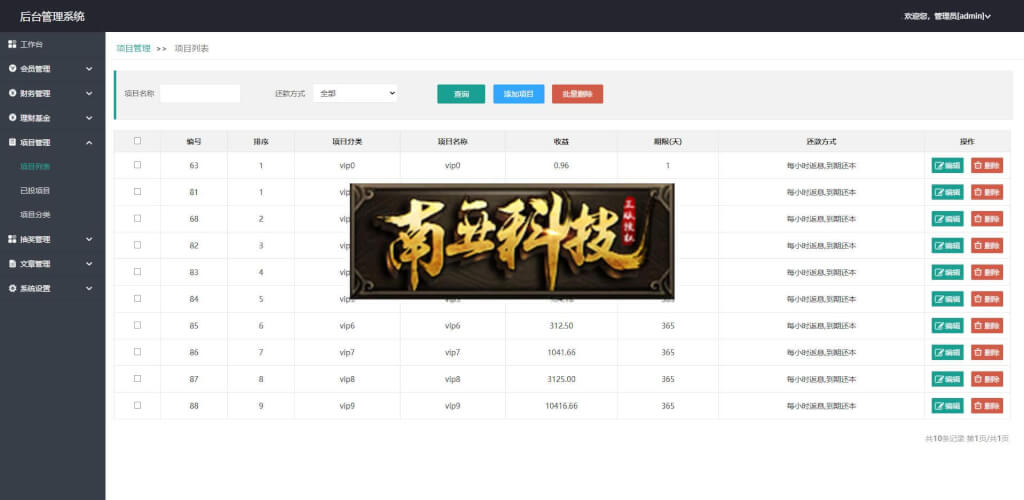This screenshot has height=500, width=1024.
Task: Click 编辑 button for row 68
Action: point(947,219)
